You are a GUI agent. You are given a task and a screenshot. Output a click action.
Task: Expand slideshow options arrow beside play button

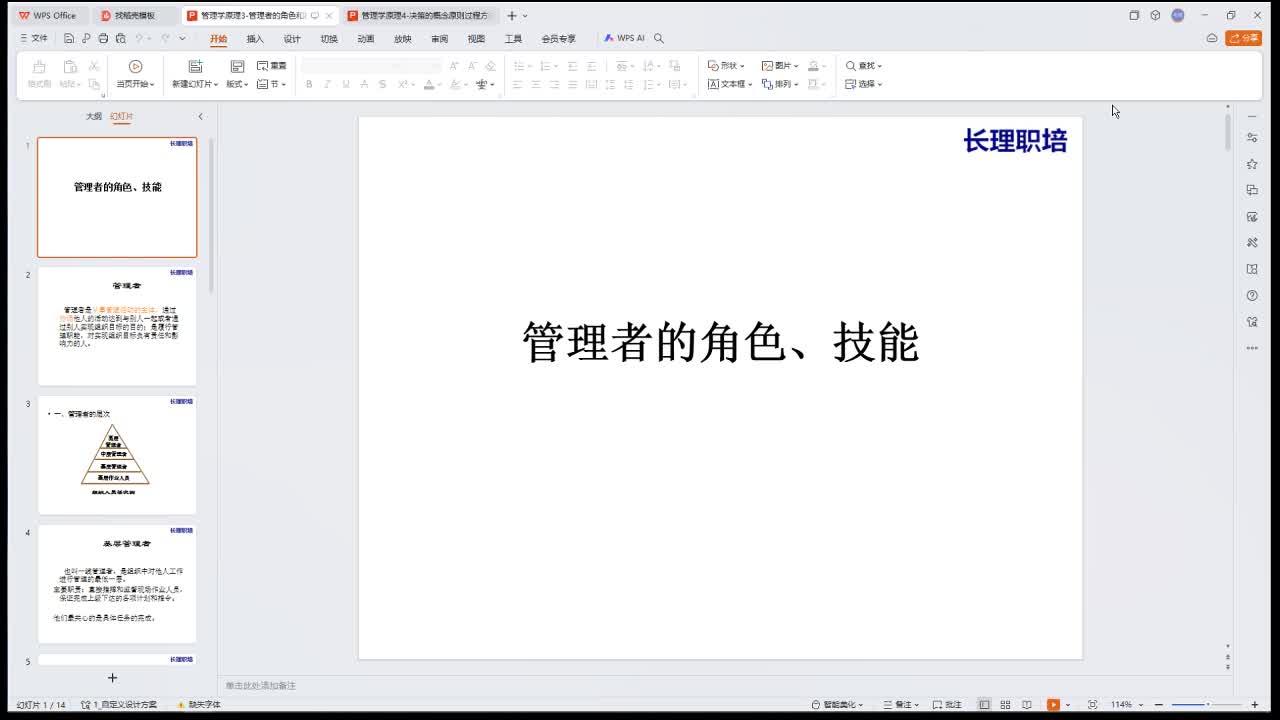(1067, 705)
